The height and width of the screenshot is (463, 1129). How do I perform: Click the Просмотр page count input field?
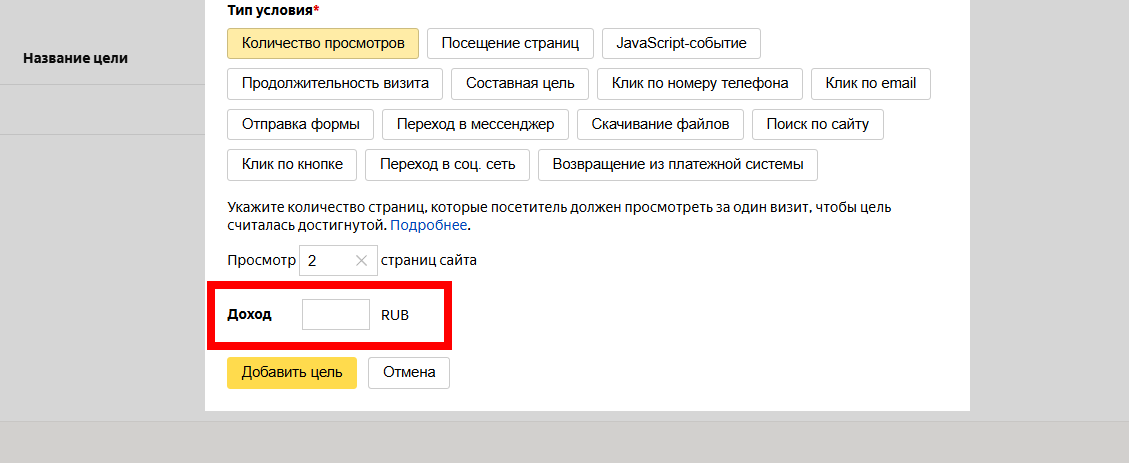pyautogui.click(x=328, y=261)
